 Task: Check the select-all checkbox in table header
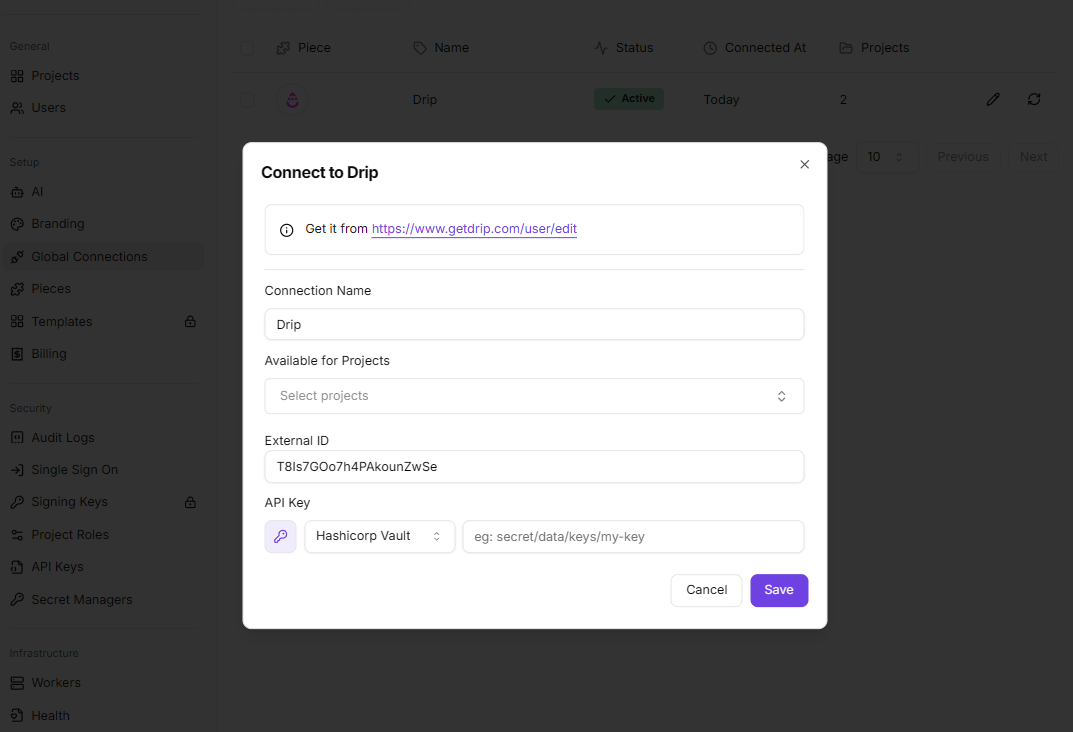[x=246, y=47]
